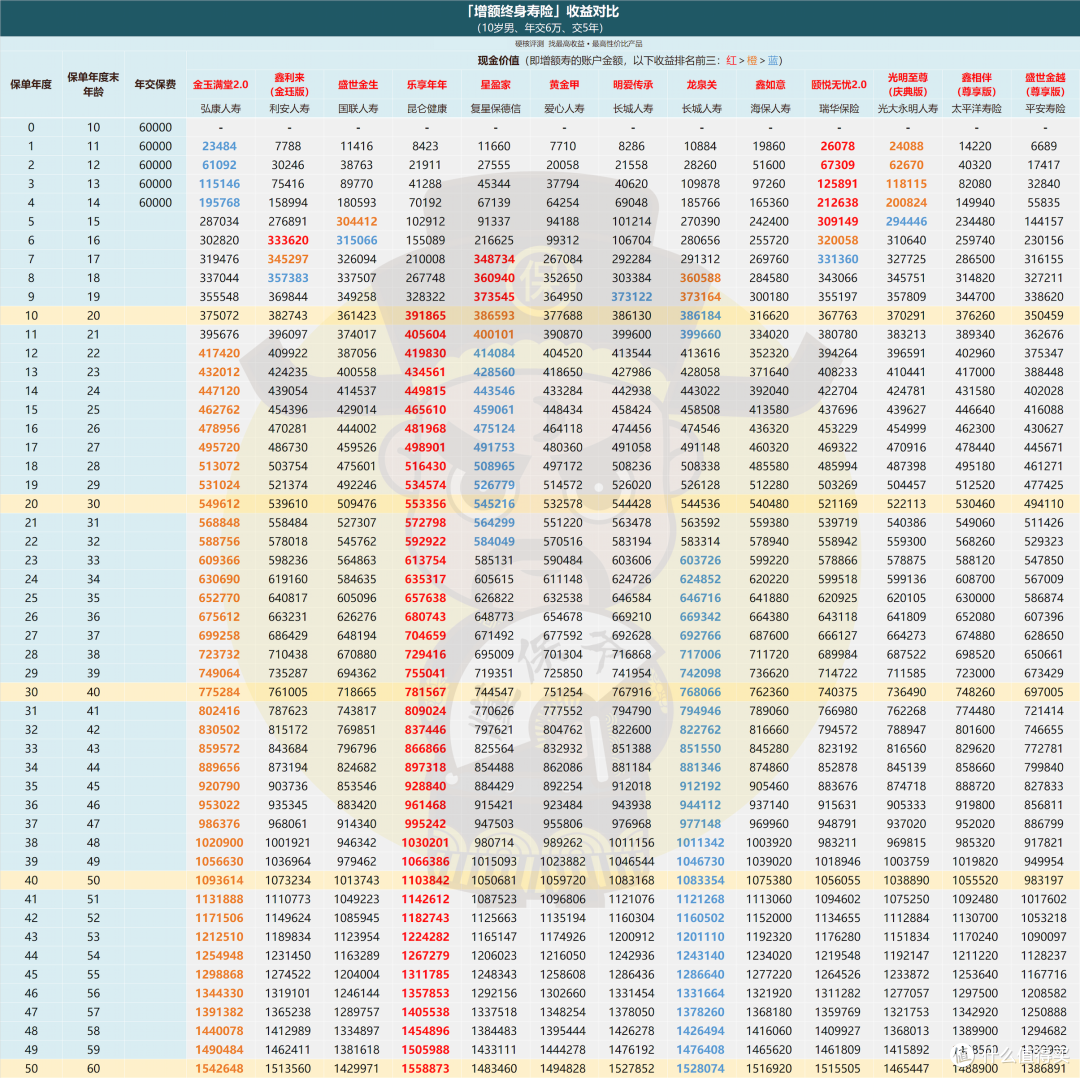Viewport: 1080px width, 1078px height.
Task: Select the 保单年度 column header
Action: 31,85
